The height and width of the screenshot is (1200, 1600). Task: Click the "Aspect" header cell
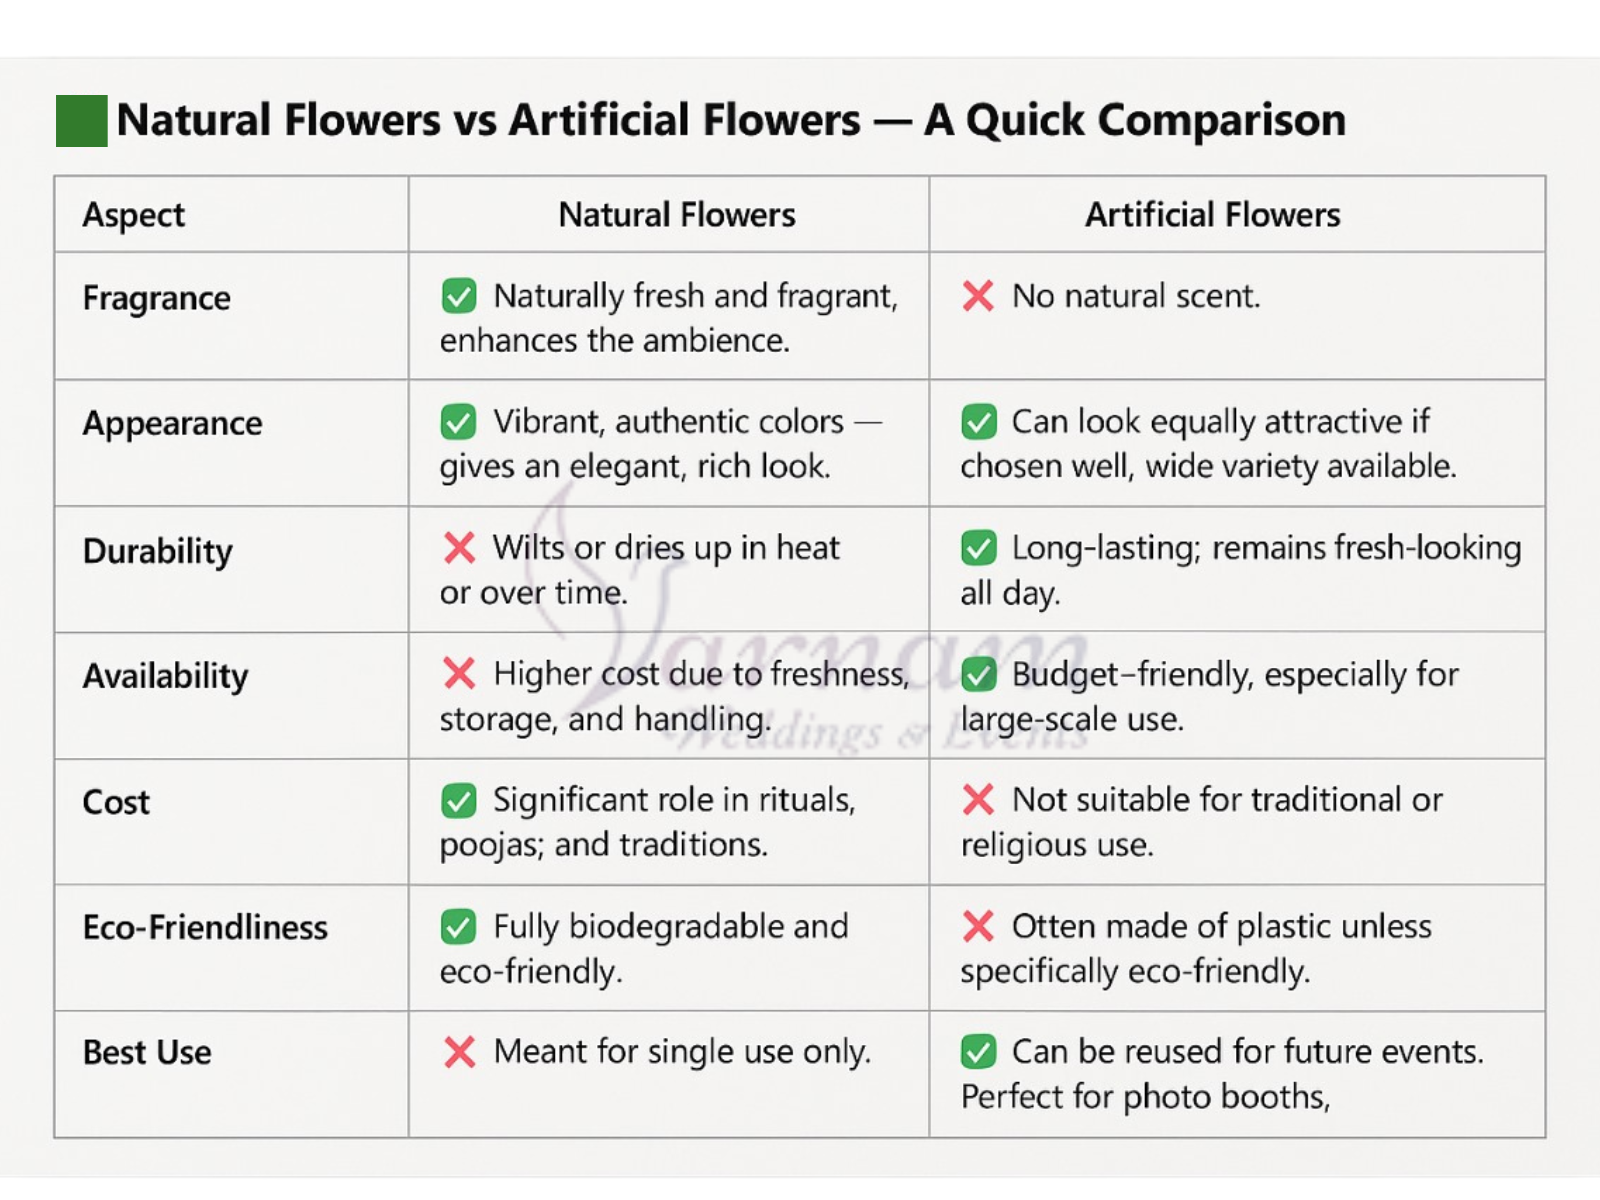click(x=133, y=215)
